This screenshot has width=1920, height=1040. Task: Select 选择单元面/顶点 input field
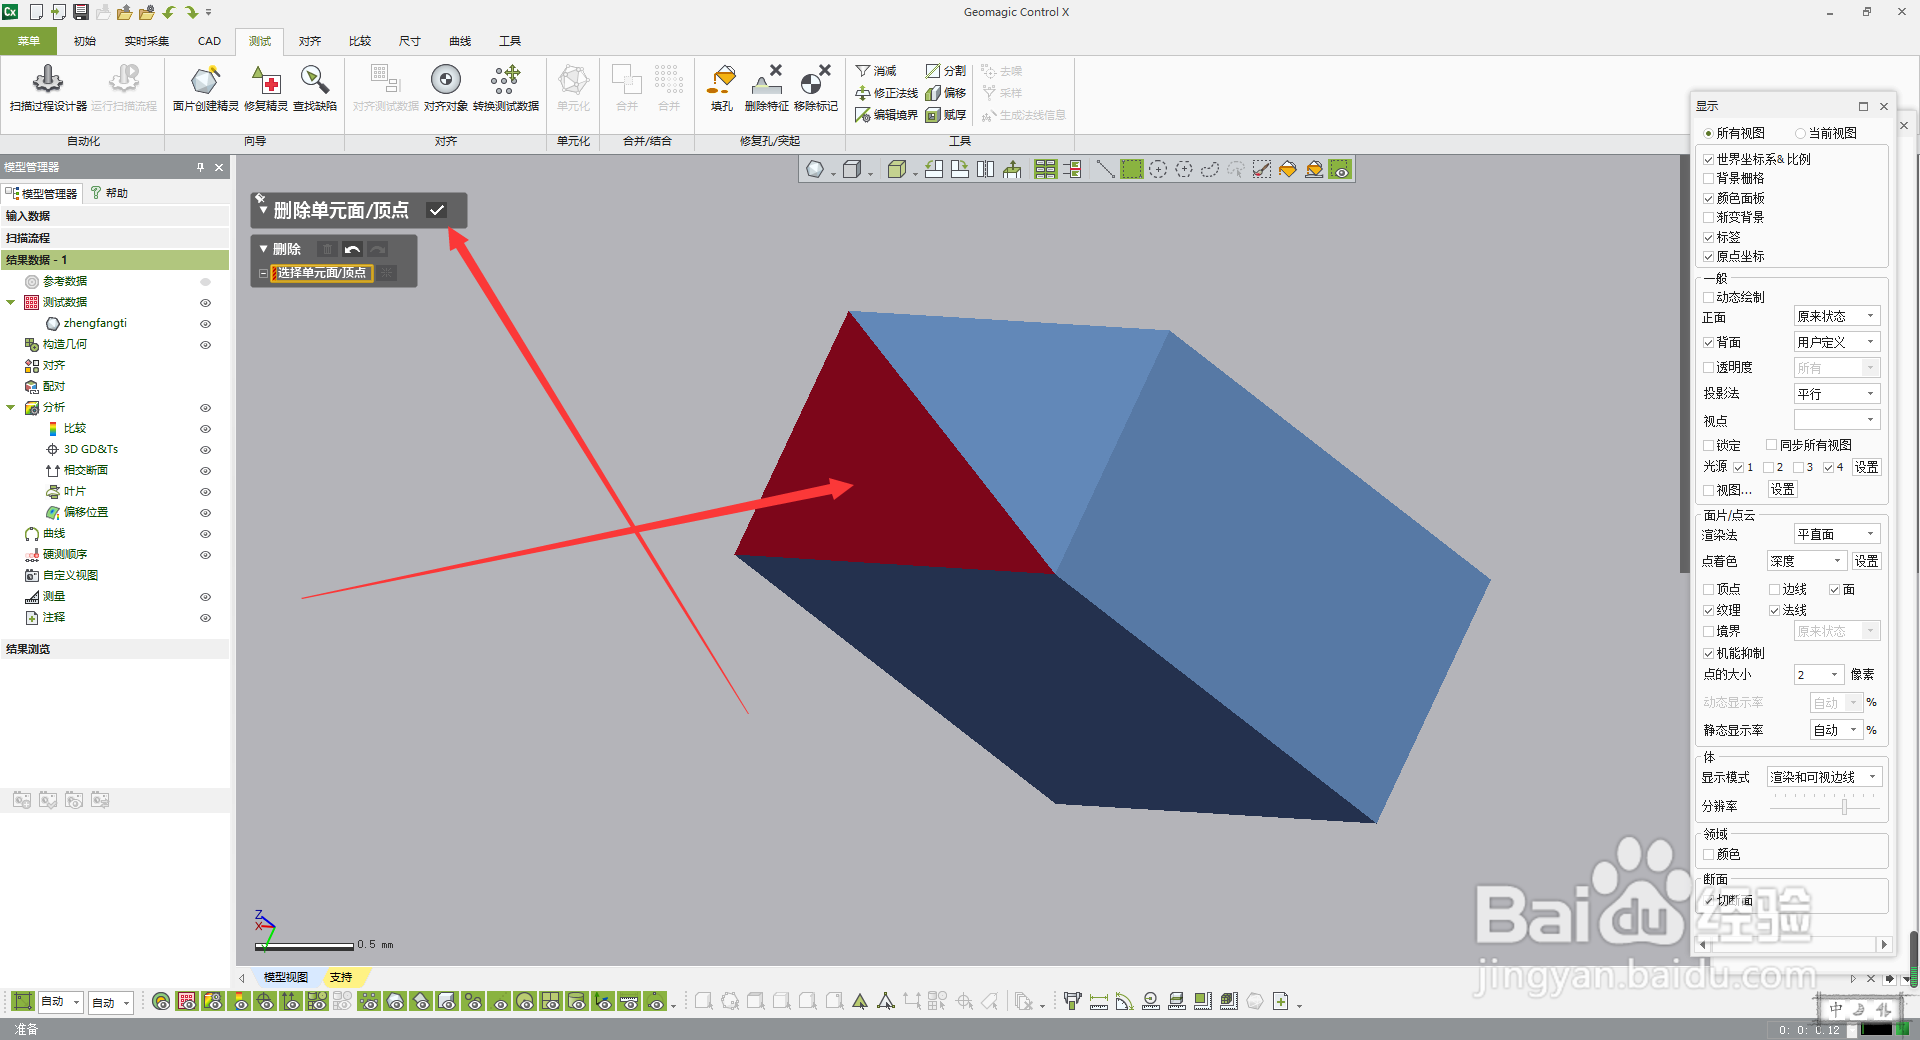(322, 273)
